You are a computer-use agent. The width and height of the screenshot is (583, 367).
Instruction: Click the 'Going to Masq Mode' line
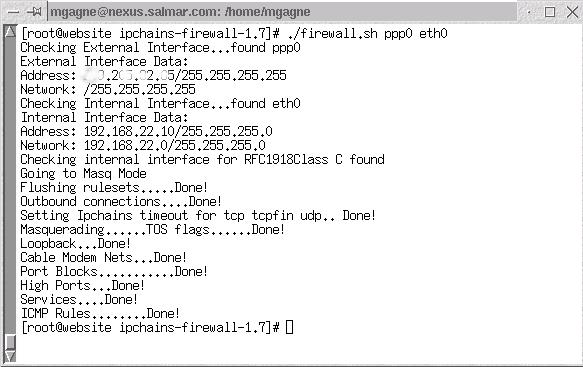pyautogui.click(x=83, y=174)
